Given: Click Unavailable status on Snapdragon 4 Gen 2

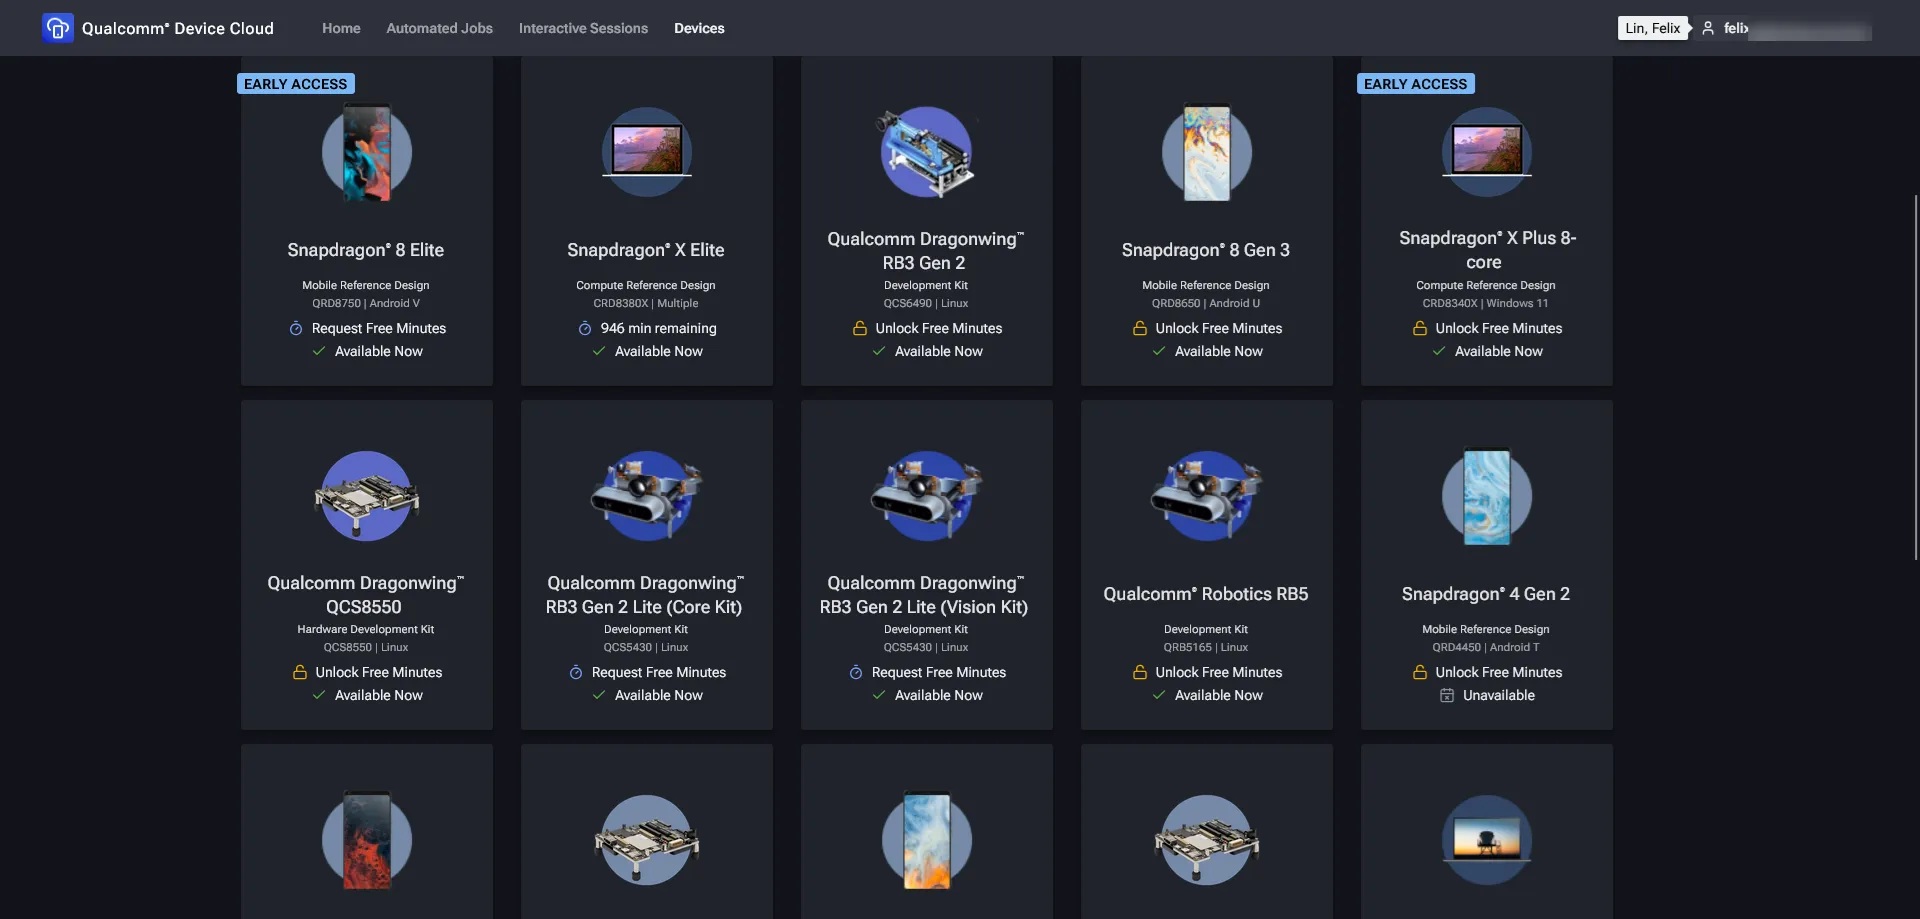Looking at the screenshot, I should point(1498,695).
